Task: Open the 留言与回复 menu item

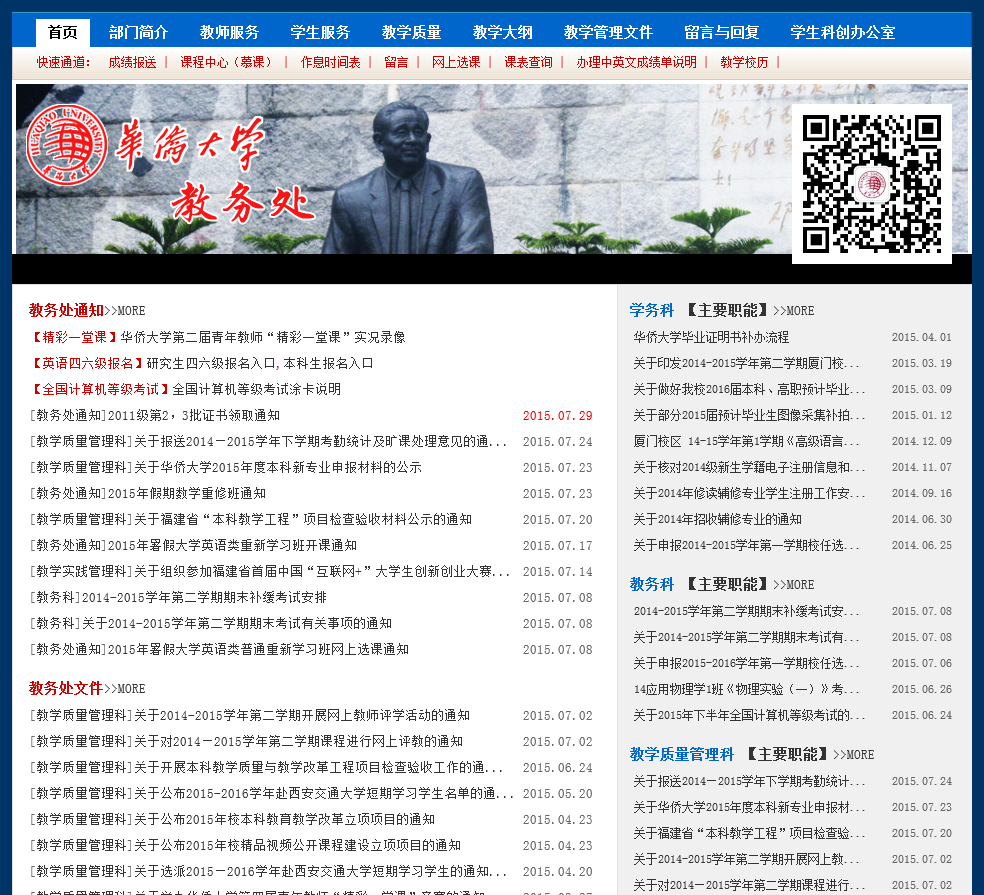Action: 722,33
